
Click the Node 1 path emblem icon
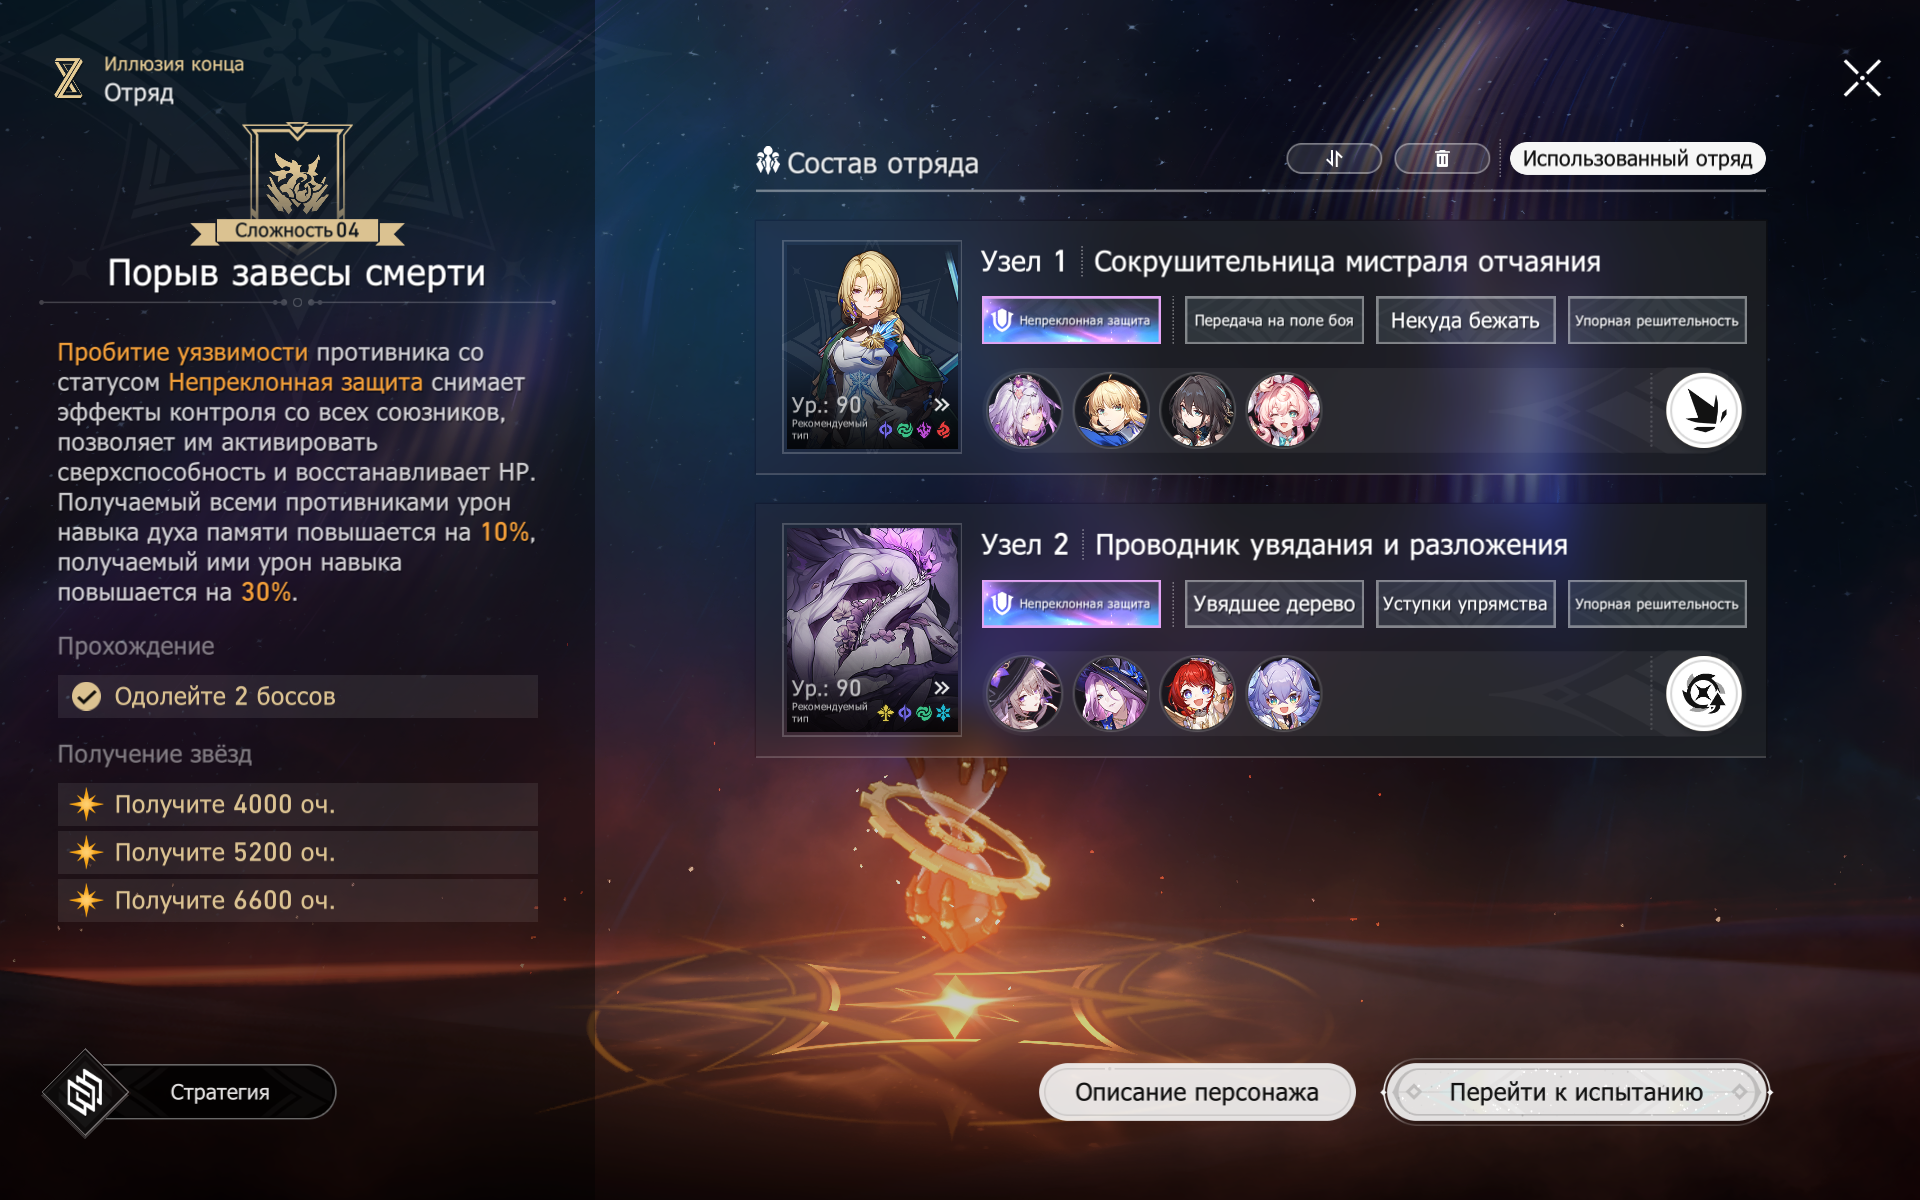click(1704, 410)
